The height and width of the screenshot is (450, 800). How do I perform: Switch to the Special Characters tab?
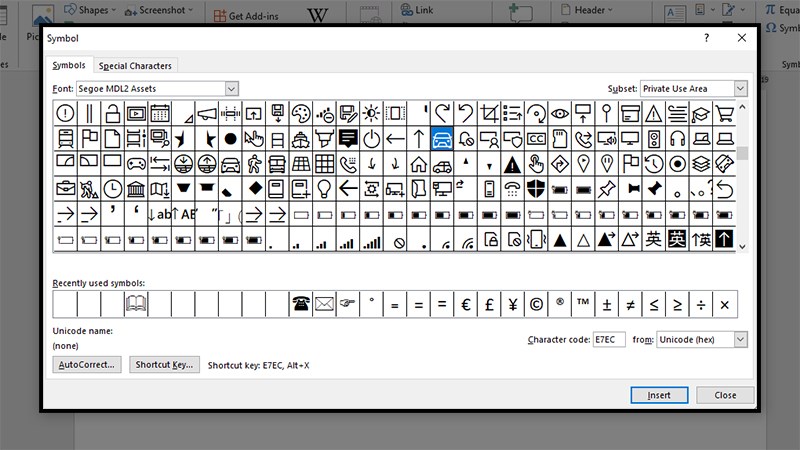tap(135, 66)
